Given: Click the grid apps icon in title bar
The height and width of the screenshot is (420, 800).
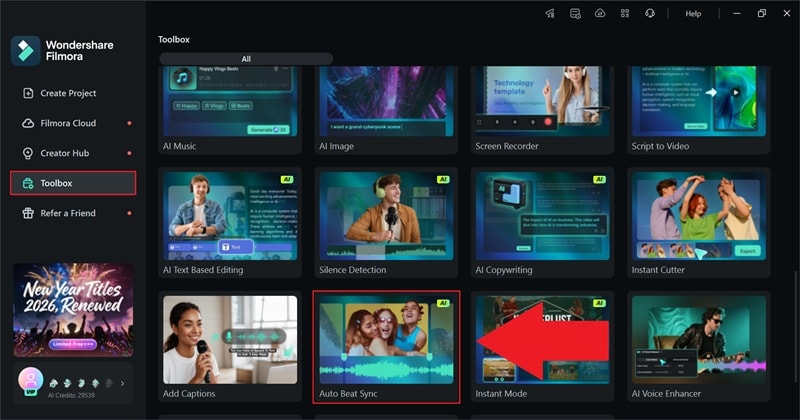Looking at the screenshot, I should 625,14.
